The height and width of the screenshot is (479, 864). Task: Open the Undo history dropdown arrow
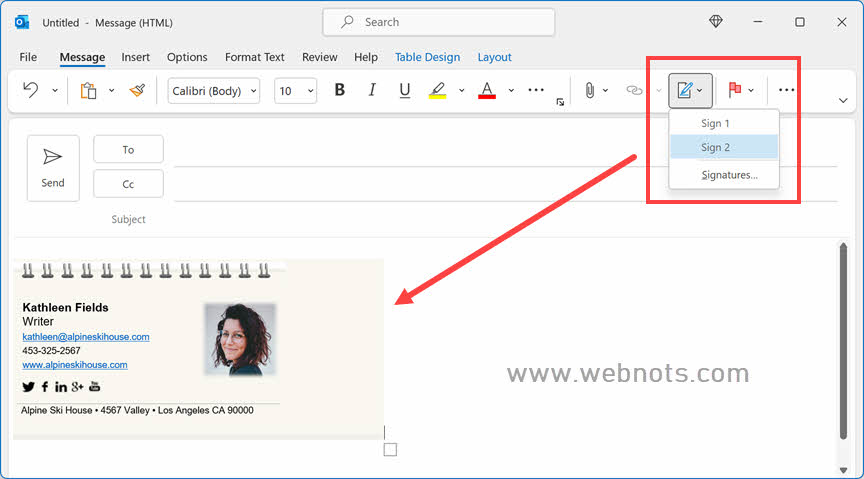pos(55,90)
